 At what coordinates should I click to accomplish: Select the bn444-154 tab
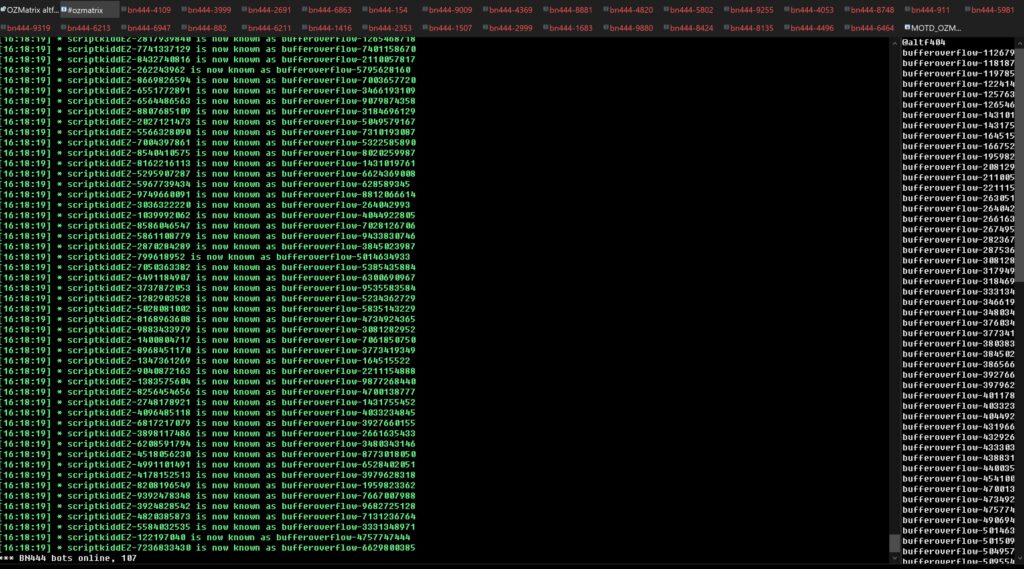385,10
